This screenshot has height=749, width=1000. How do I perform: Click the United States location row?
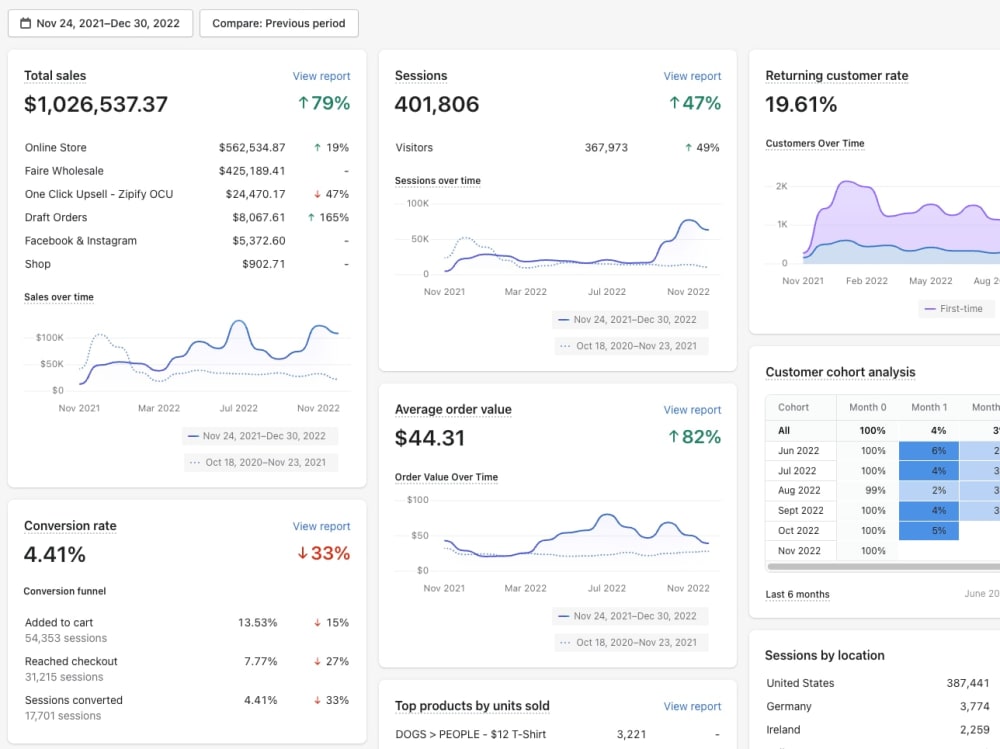[x=878, y=683]
